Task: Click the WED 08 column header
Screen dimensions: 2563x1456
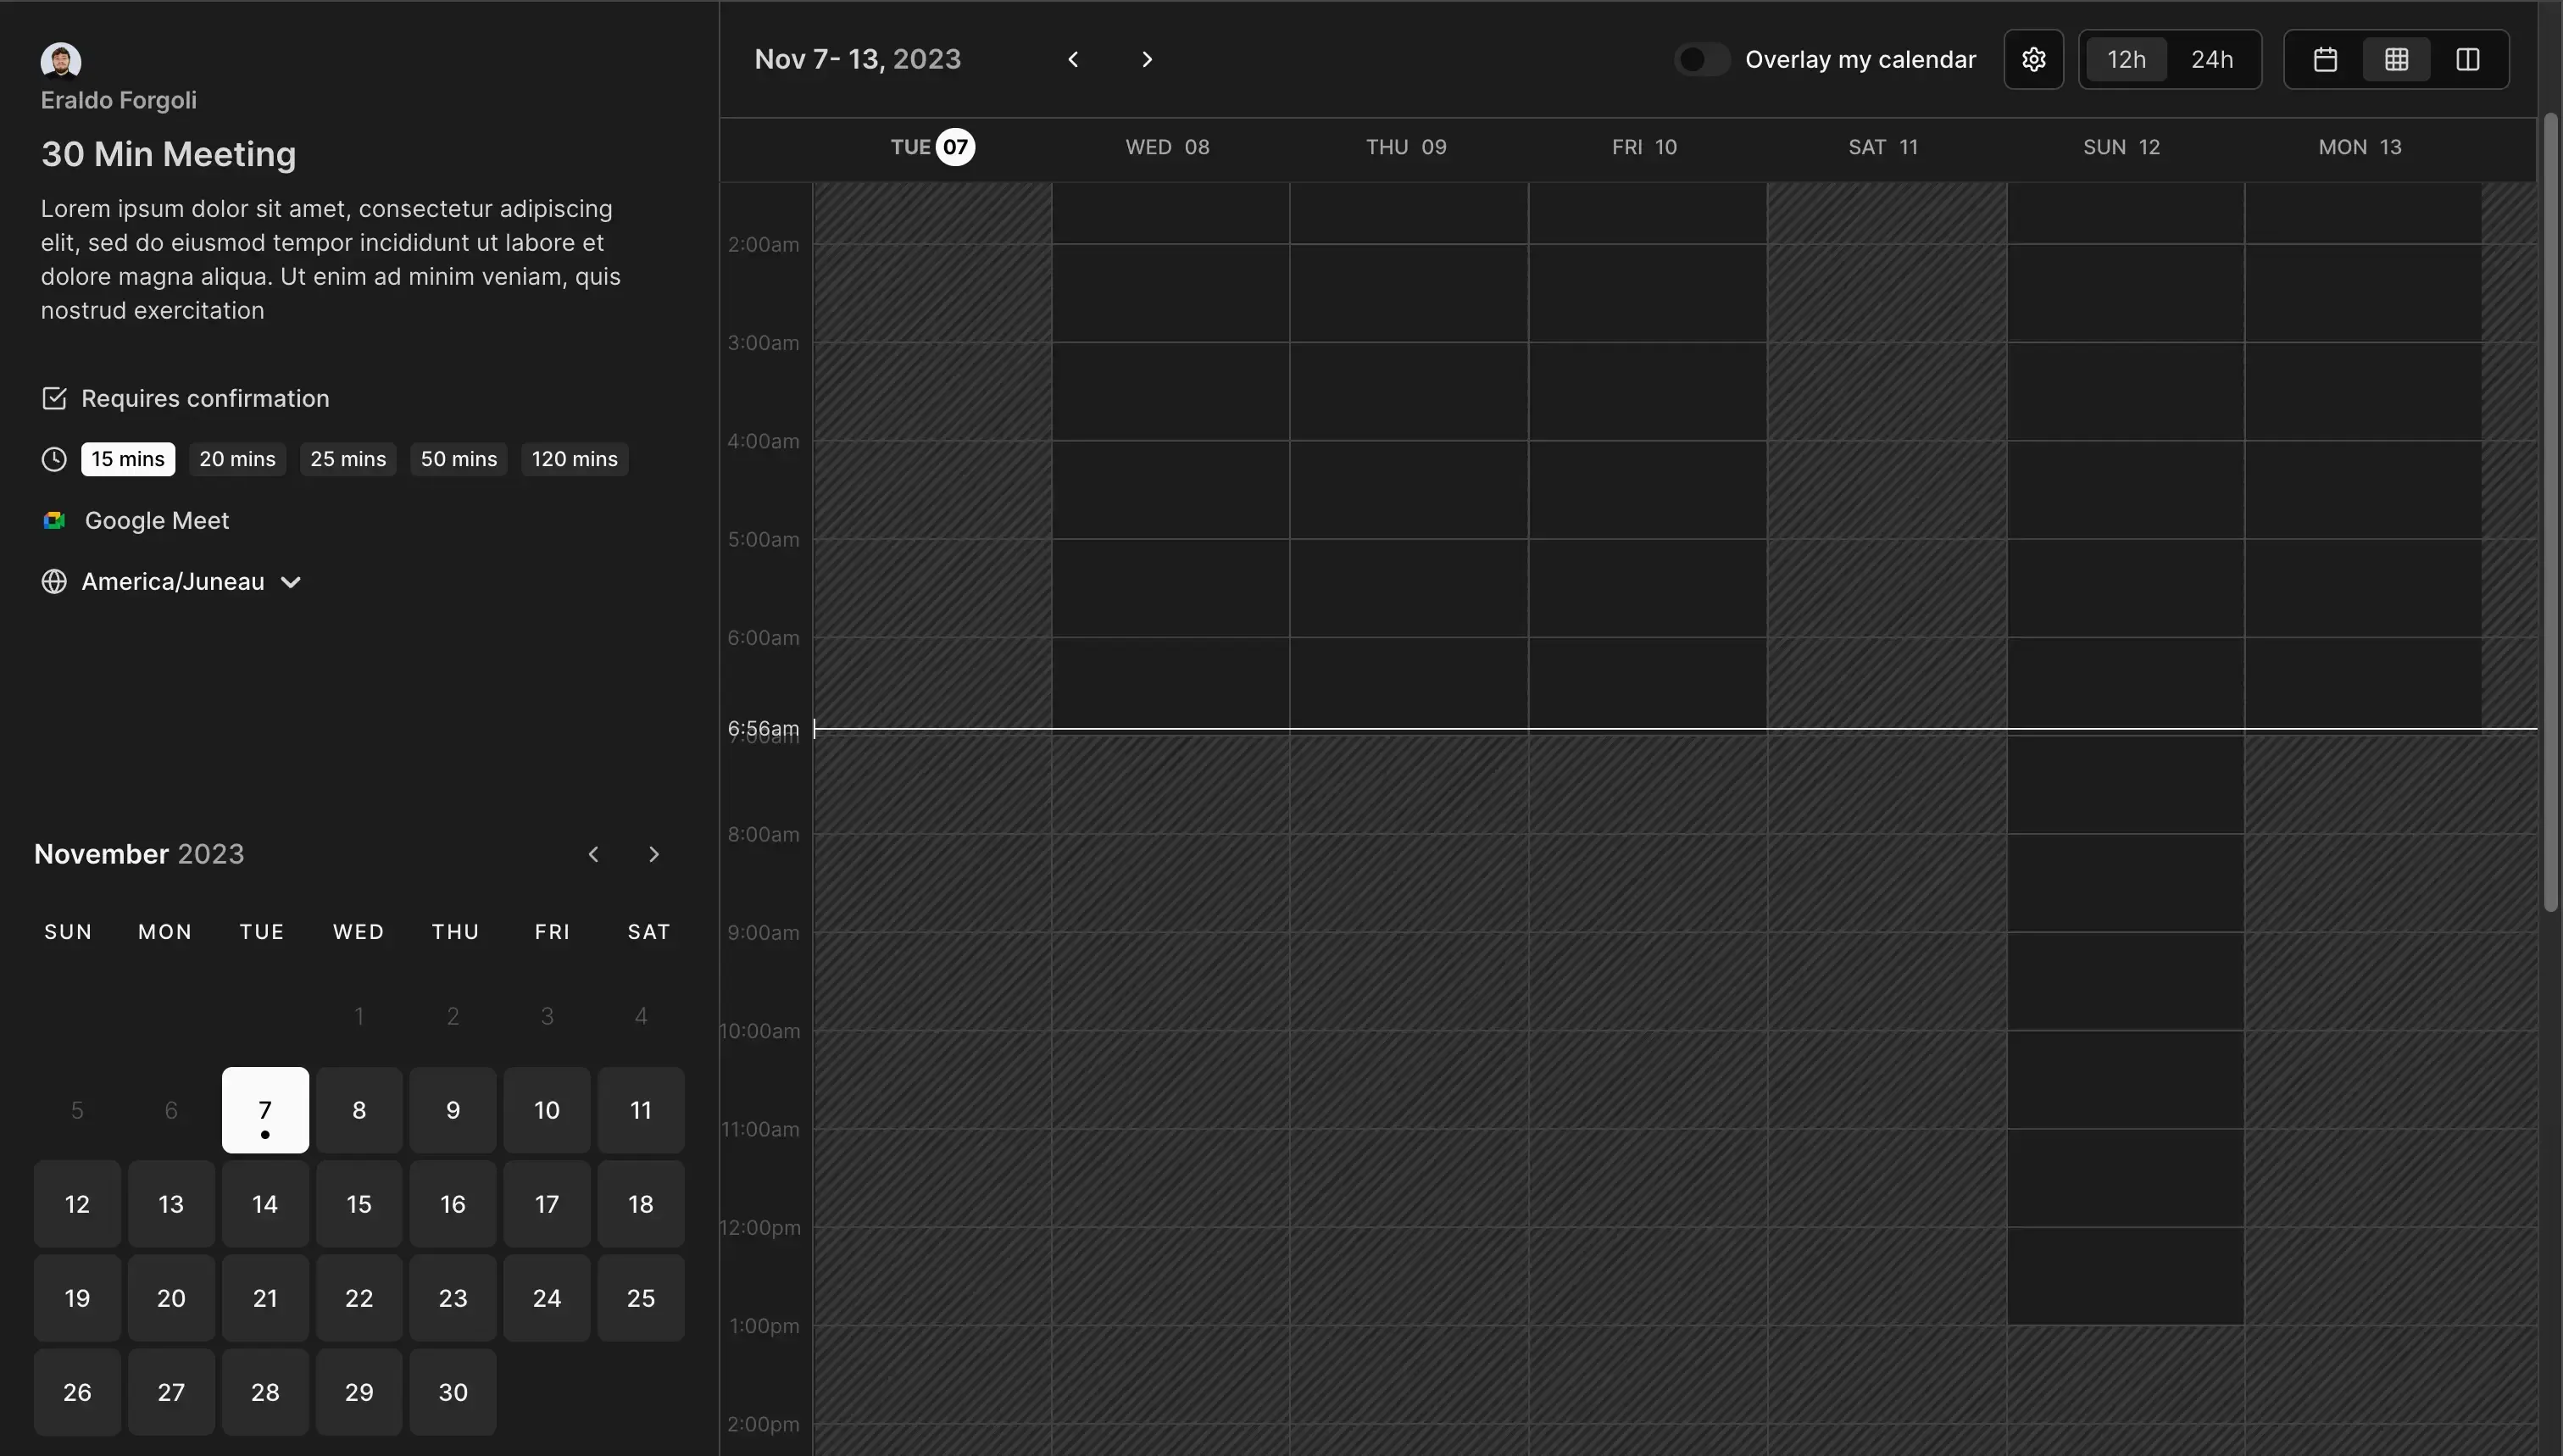Action: pyautogui.click(x=1167, y=147)
